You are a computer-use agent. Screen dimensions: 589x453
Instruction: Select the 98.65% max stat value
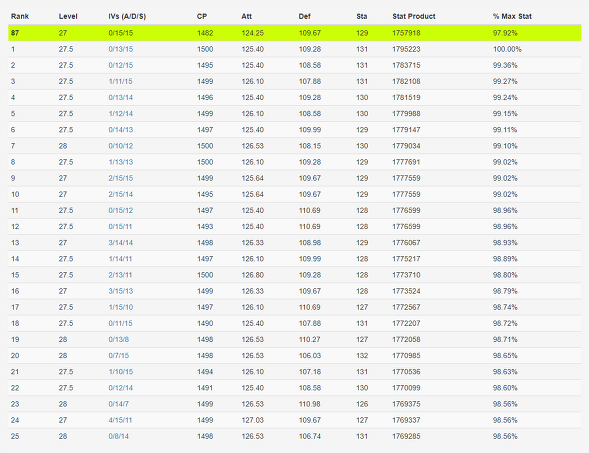click(505, 356)
